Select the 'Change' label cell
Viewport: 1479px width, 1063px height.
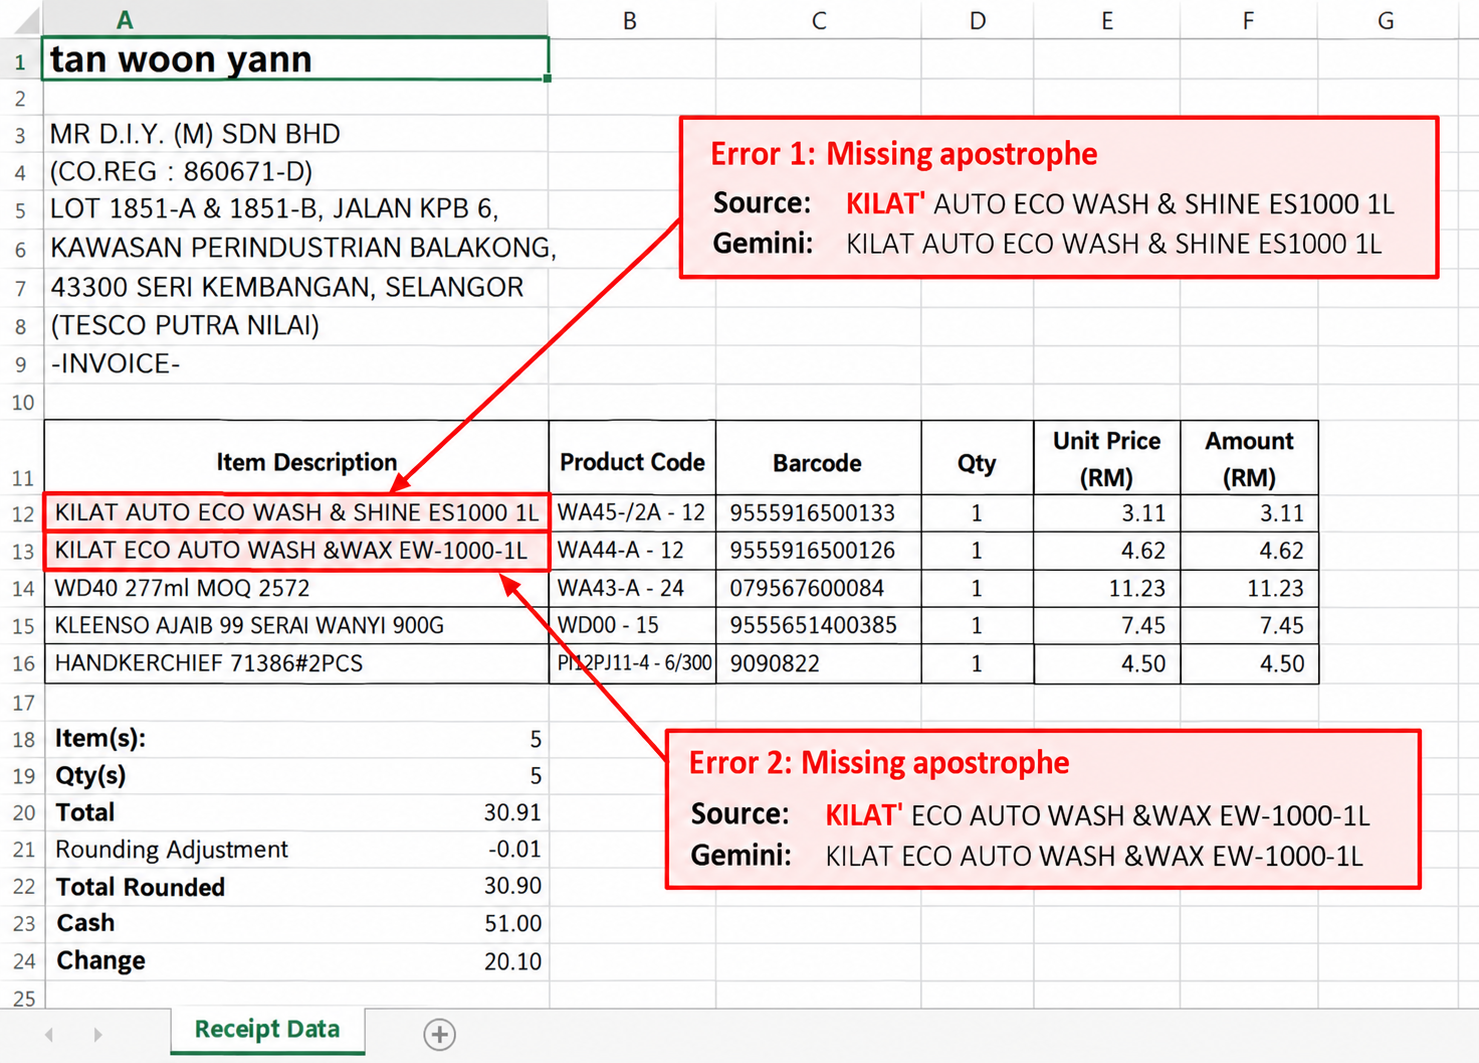tap(101, 961)
